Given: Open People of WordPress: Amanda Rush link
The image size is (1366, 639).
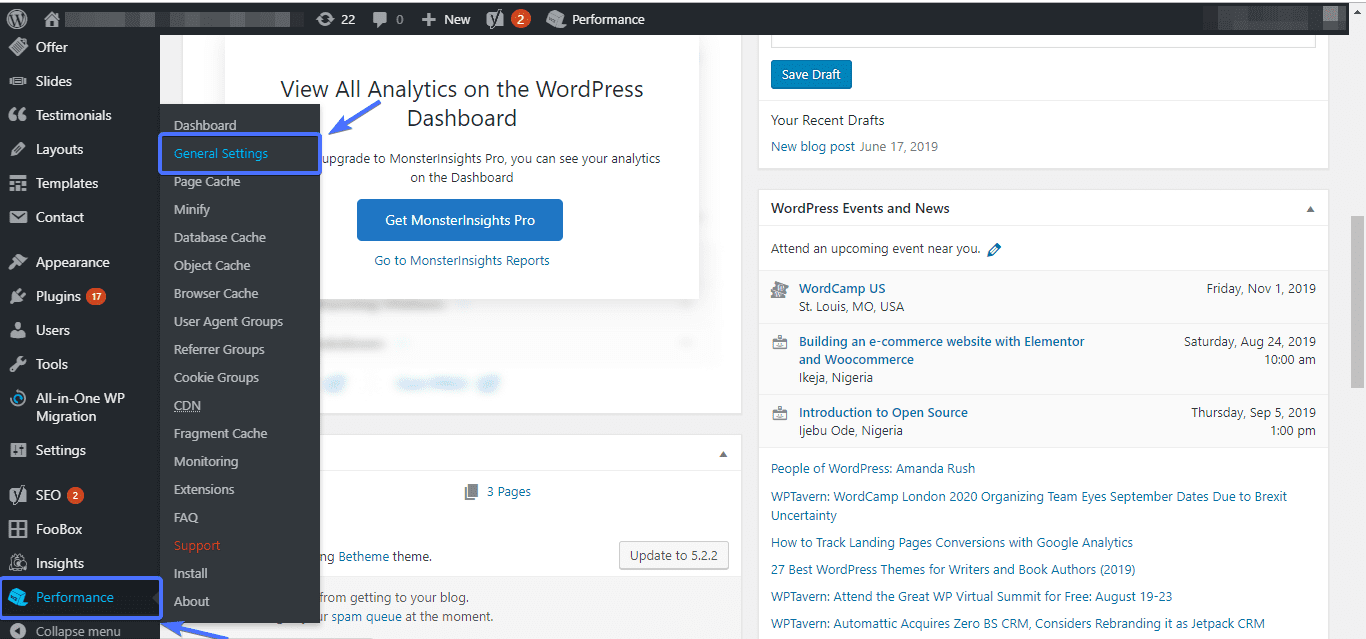Looking at the screenshot, I should tap(873, 468).
